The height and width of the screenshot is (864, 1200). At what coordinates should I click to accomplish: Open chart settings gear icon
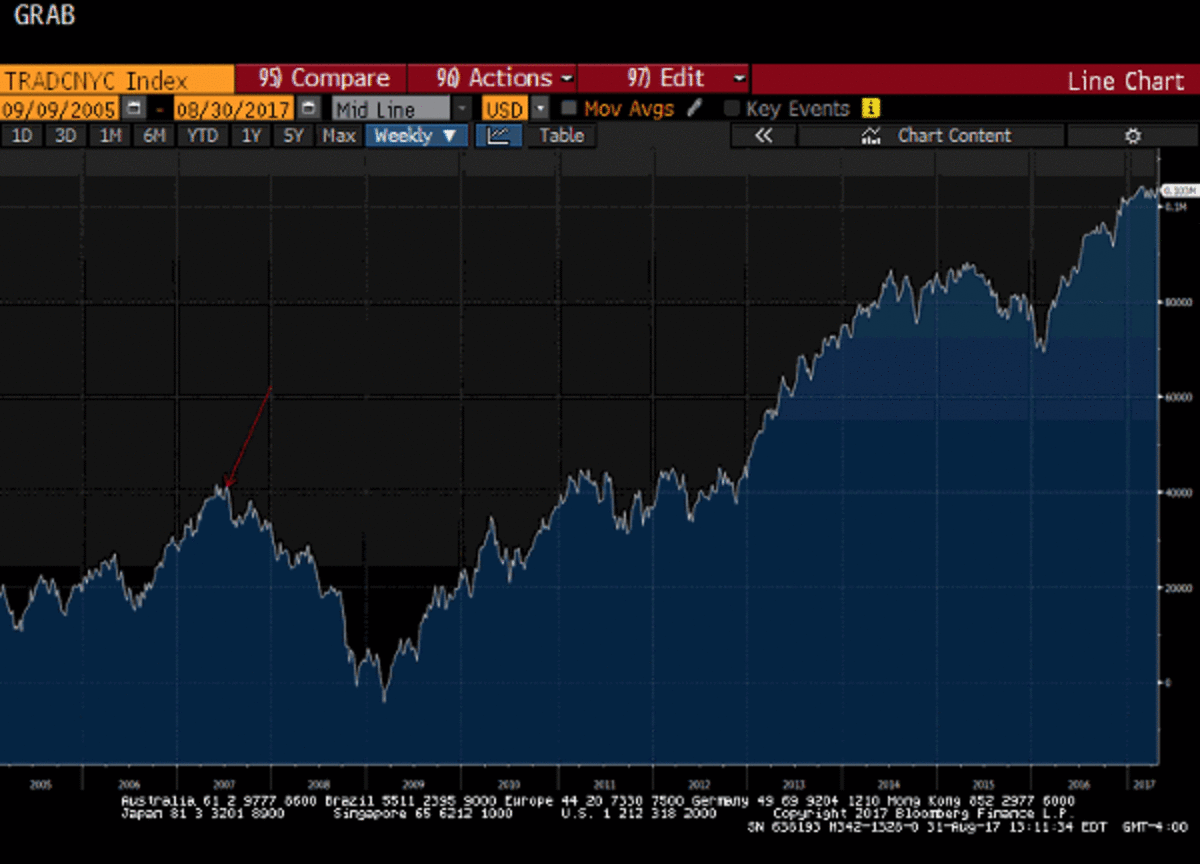point(1132,136)
